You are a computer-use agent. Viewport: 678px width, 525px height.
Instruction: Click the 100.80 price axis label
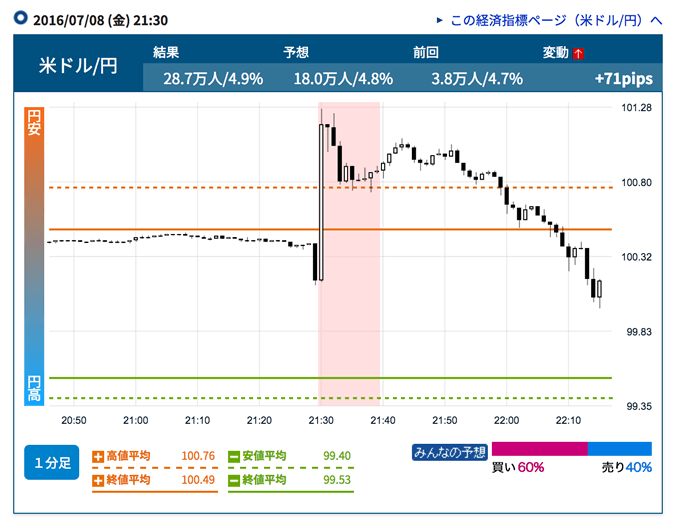[636, 182]
